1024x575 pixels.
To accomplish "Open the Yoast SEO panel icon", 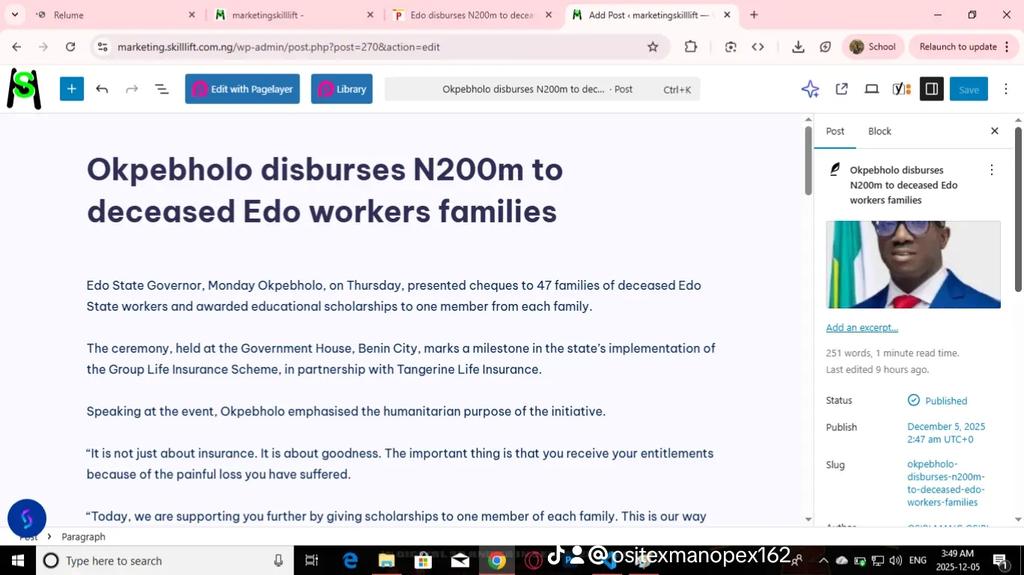I will coord(902,89).
